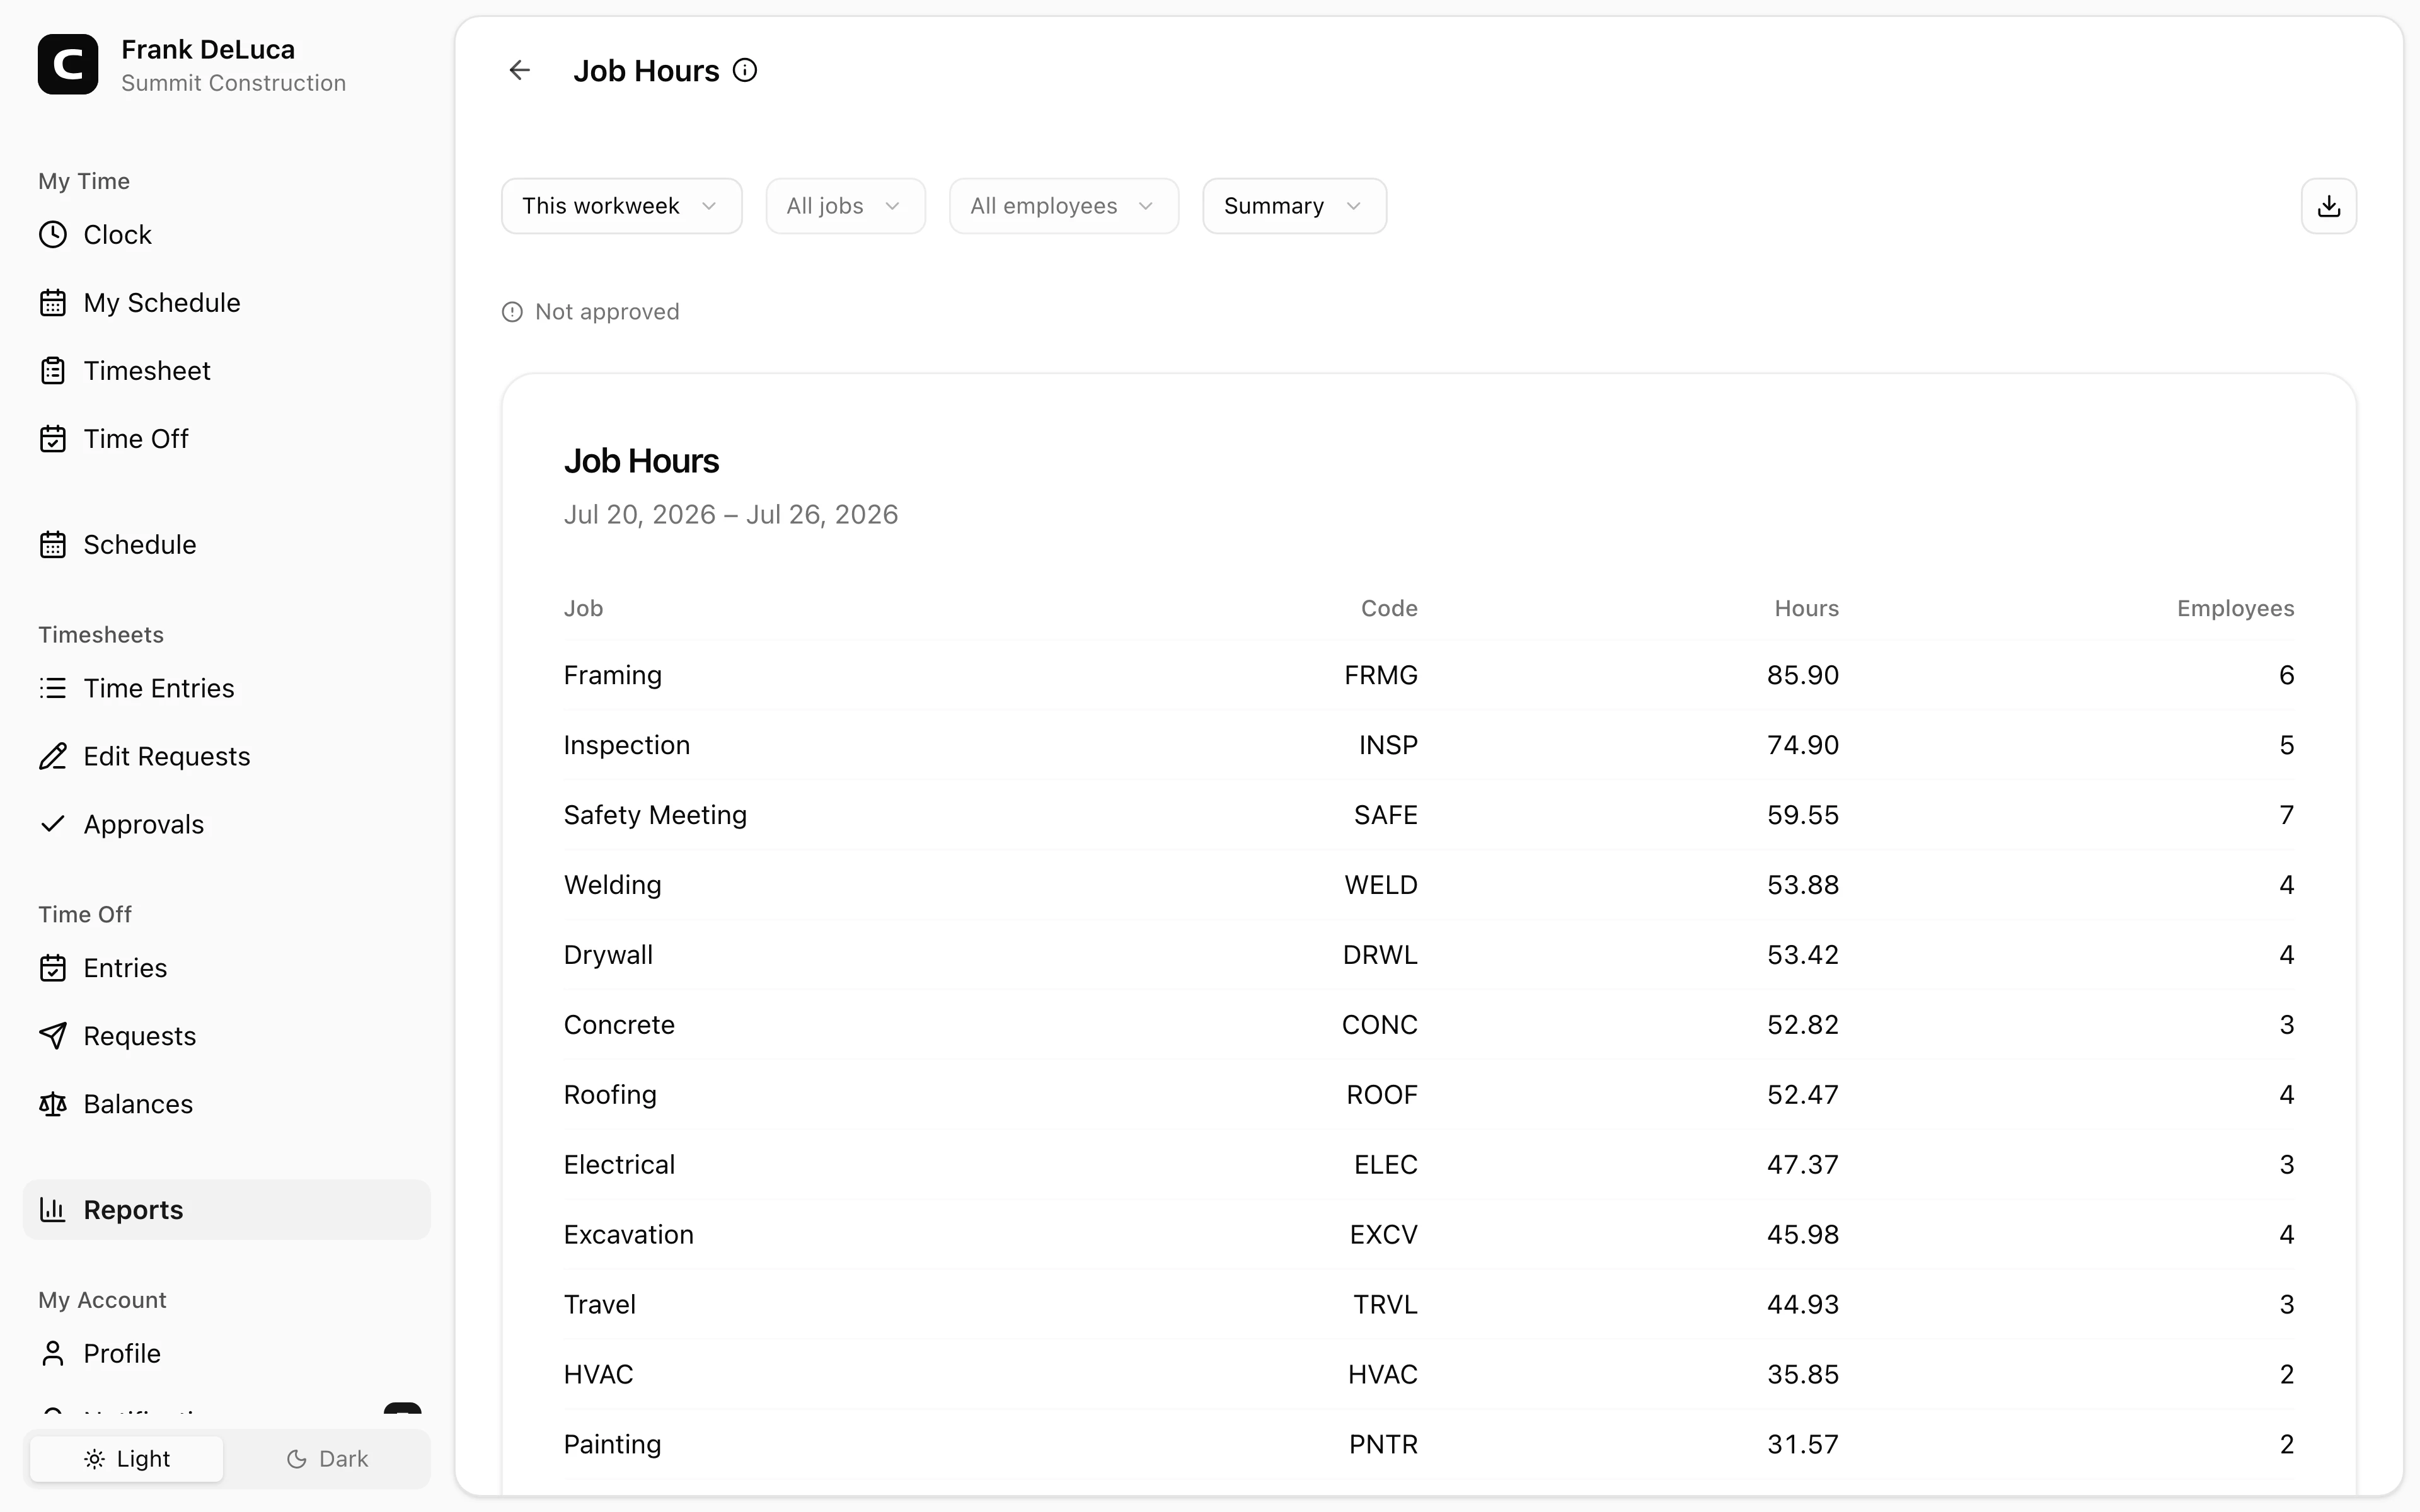This screenshot has height=1512, width=2420.
Task: Switch to Dark theme
Action: coord(327,1459)
